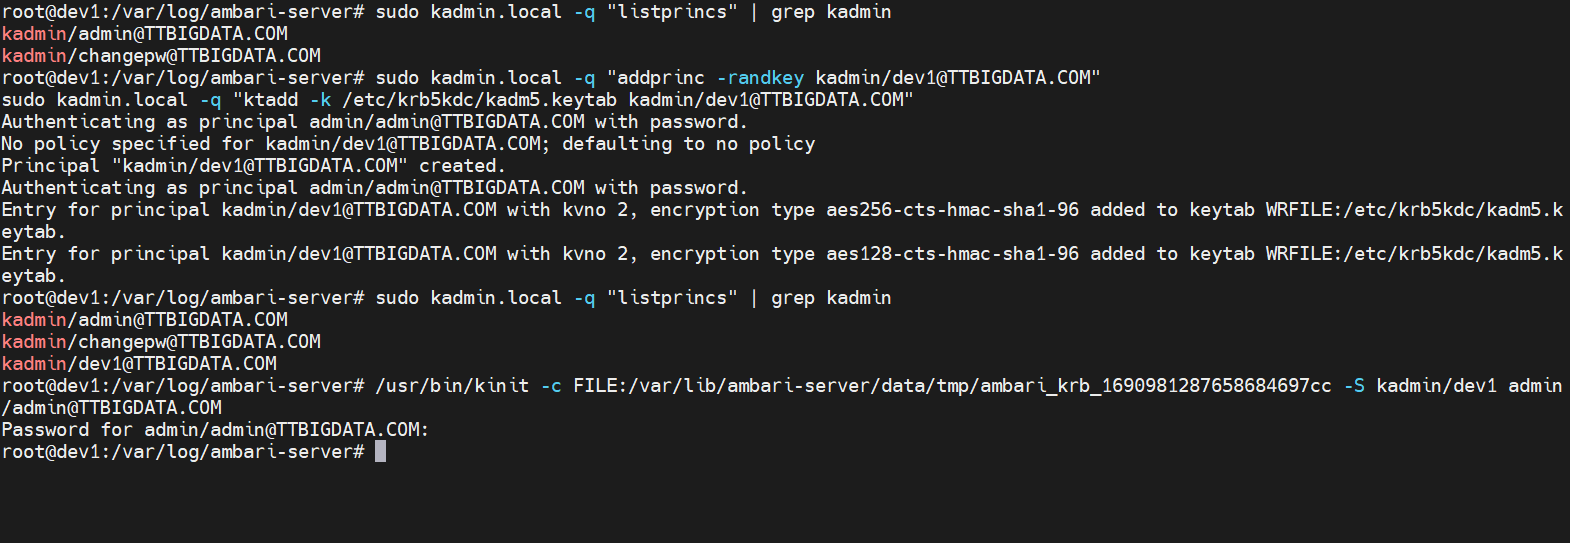
Task: Click the "defaulting to no policy" text
Action: 688,144
